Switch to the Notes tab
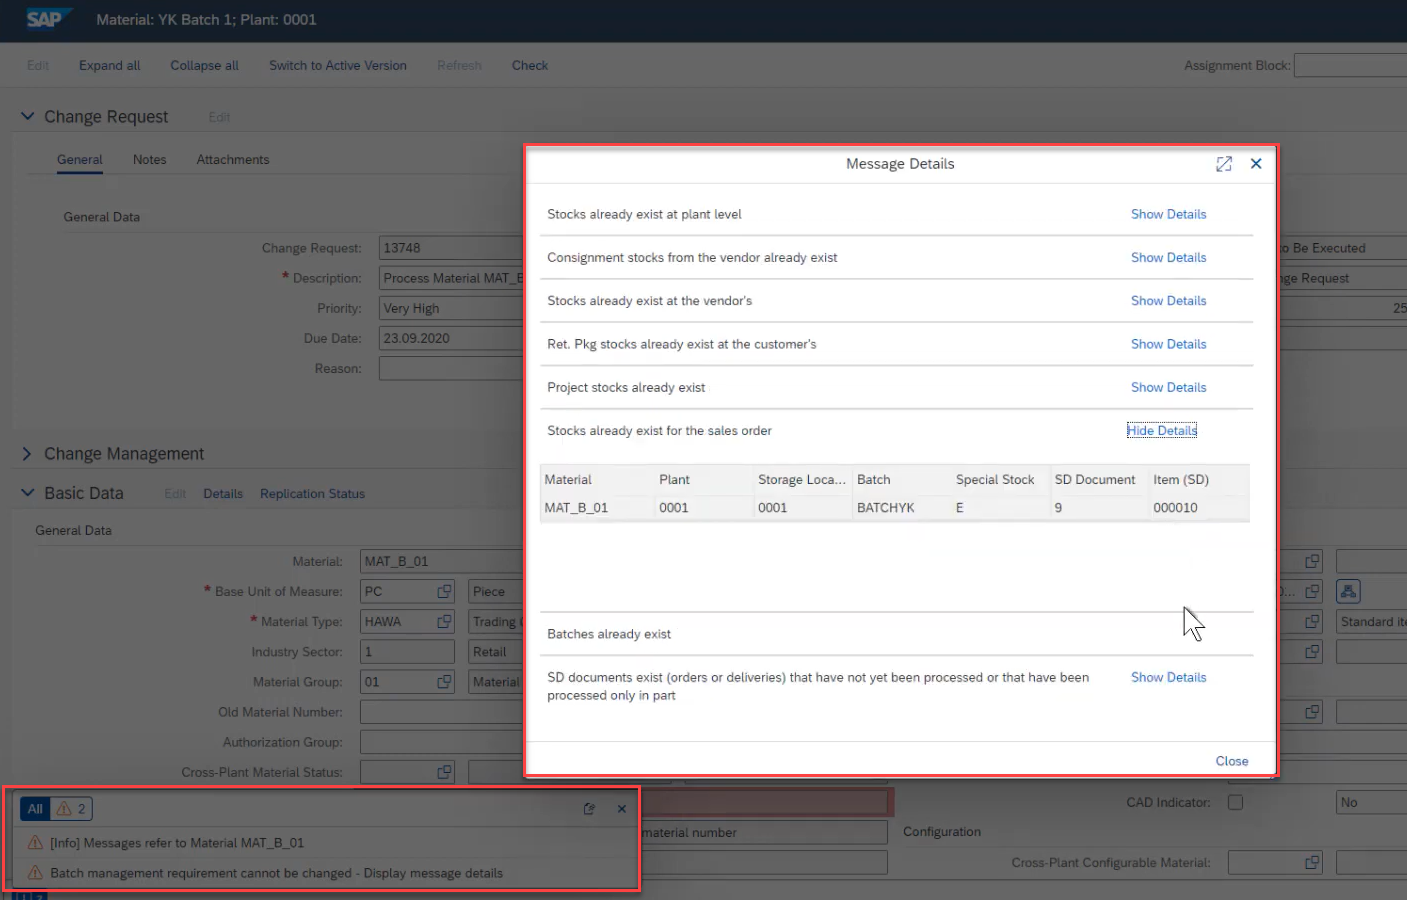This screenshot has width=1407, height=900. coord(150,160)
